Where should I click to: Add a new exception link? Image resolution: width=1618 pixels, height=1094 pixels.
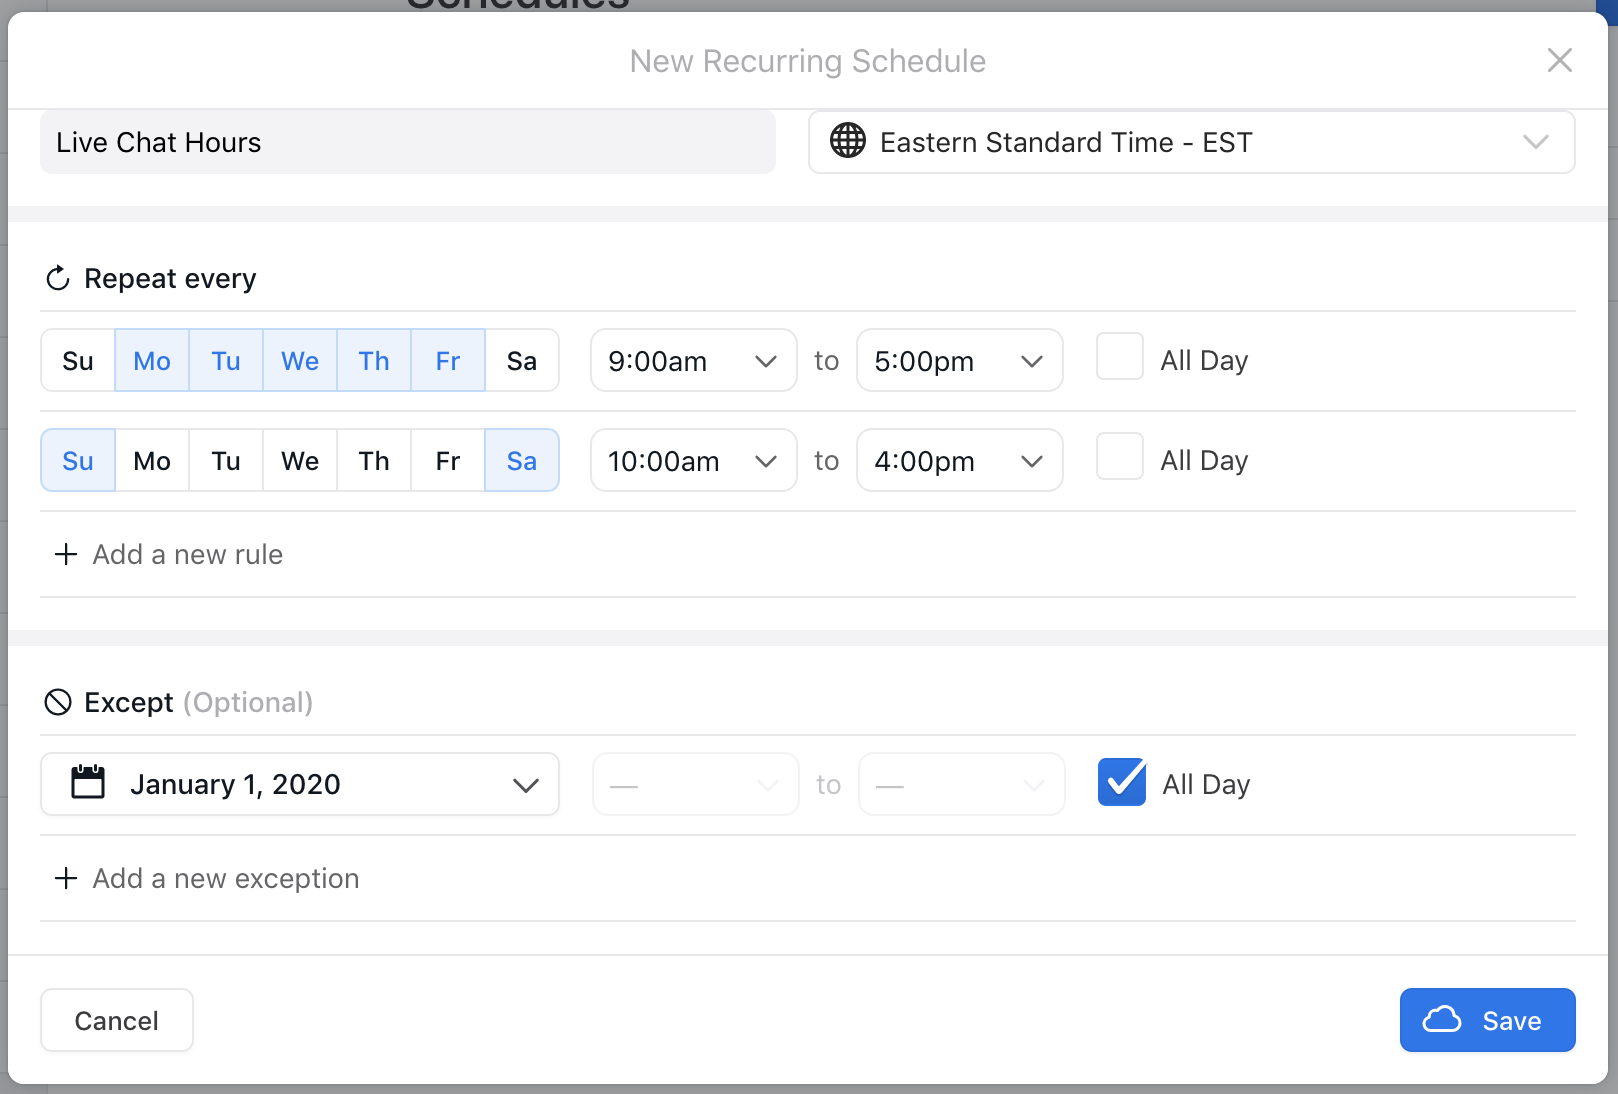225,878
